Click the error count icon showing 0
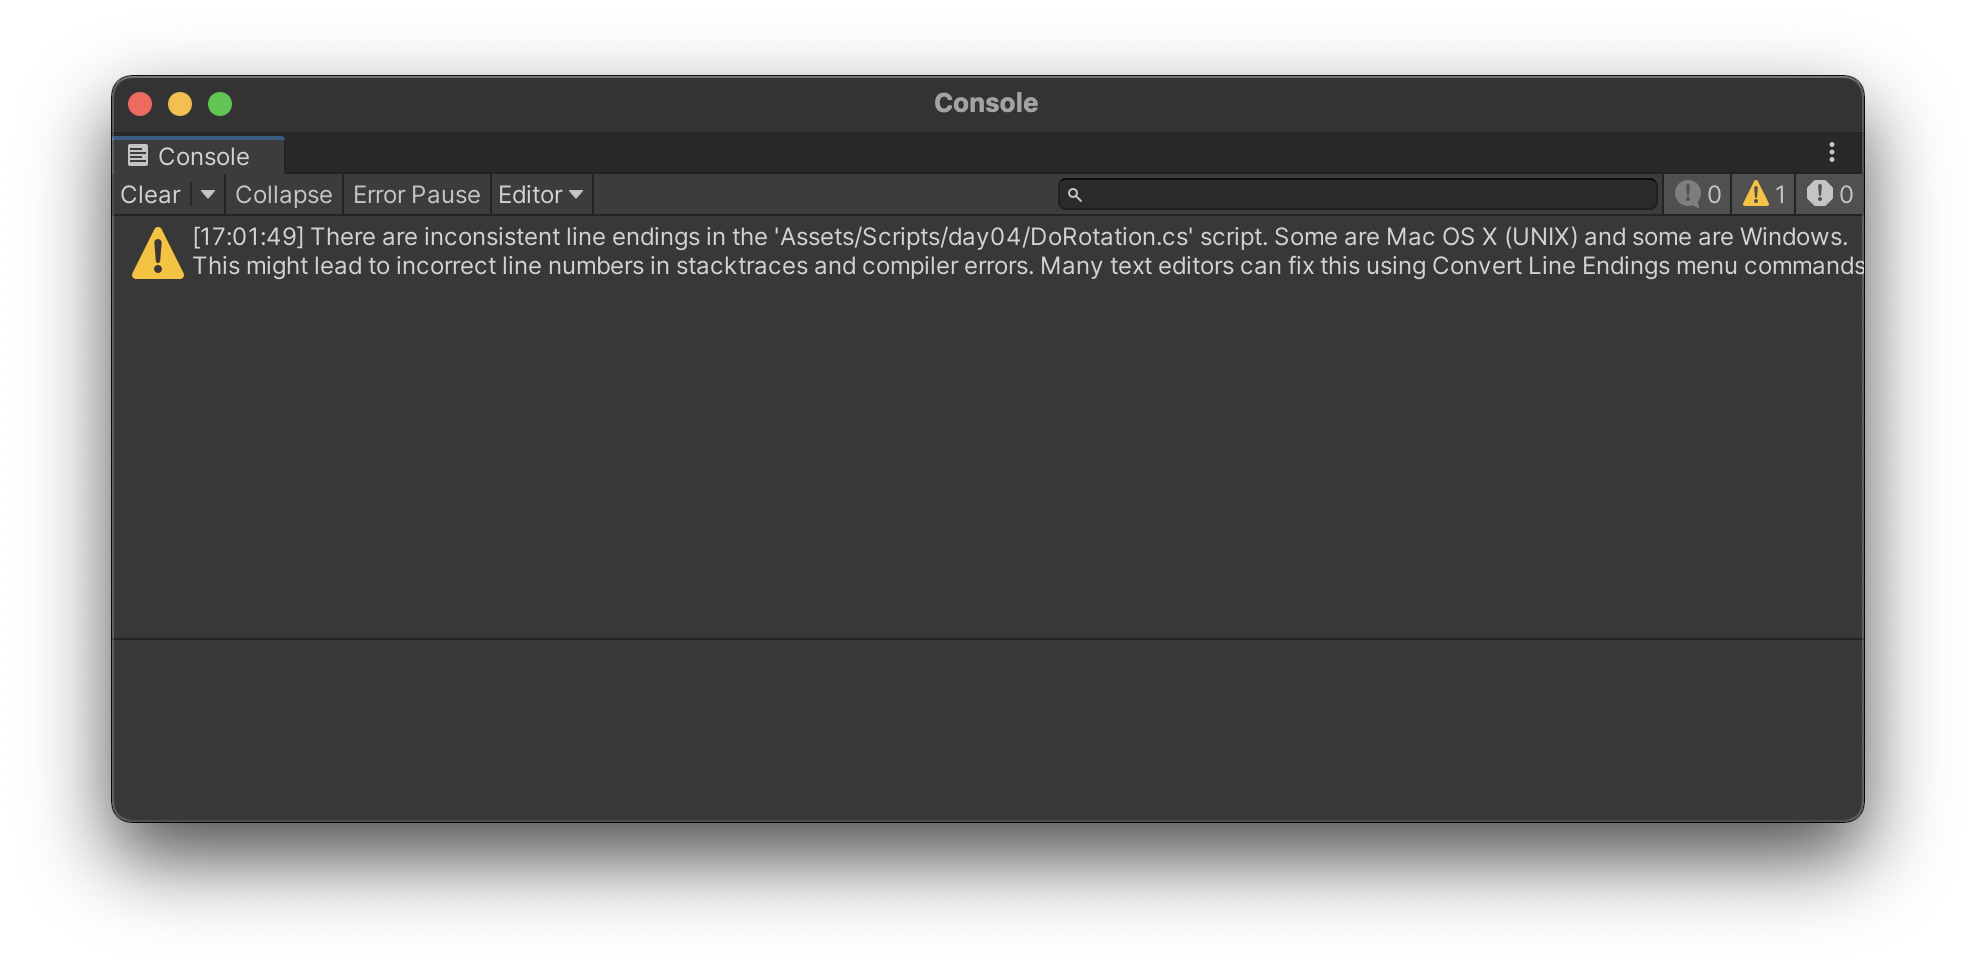Image resolution: width=1976 pixels, height=970 pixels. pos(1829,194)
